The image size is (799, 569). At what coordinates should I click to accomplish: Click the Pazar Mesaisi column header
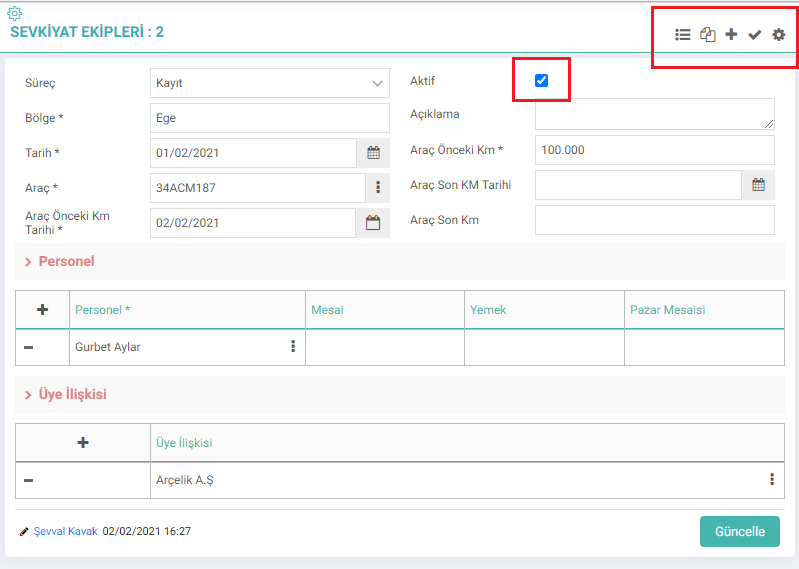(704, 310)
